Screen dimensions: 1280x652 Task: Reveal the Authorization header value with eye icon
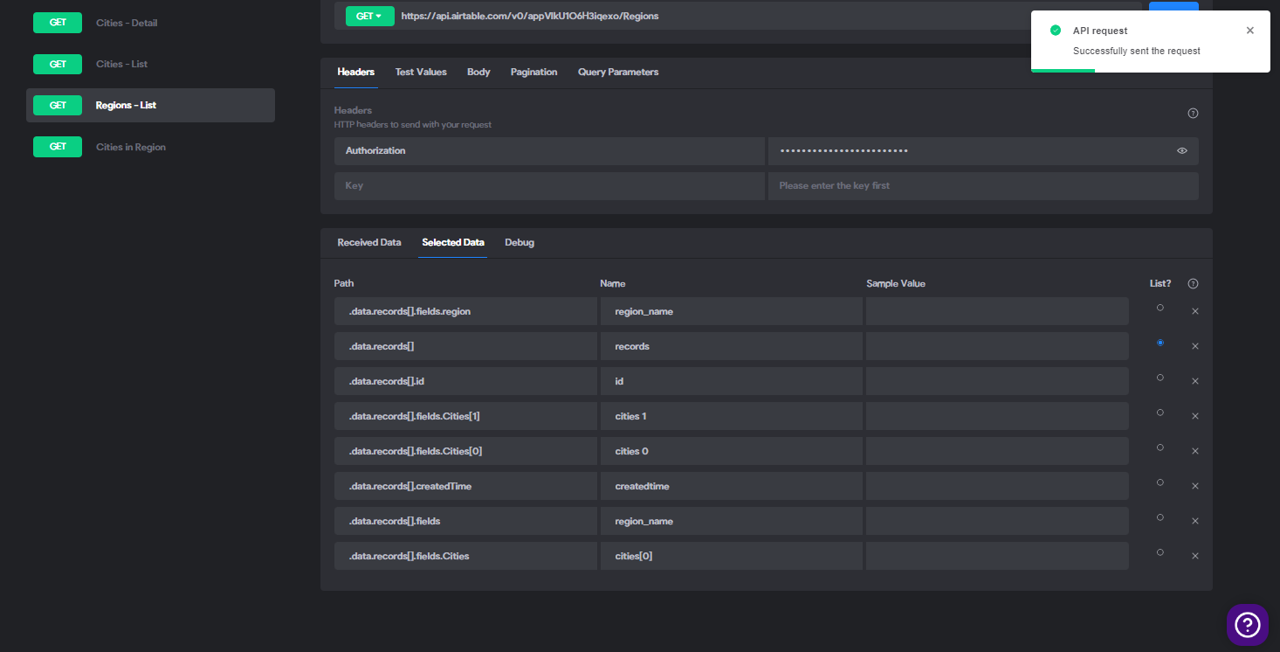1182,151
